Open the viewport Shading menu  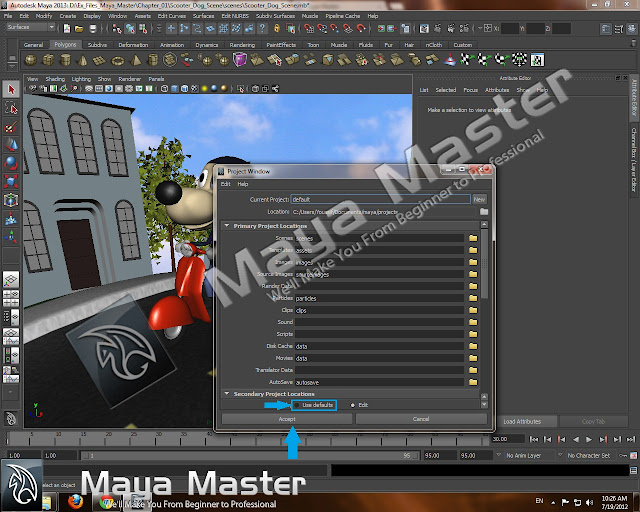pyautogui.click(x=55, y=79)
